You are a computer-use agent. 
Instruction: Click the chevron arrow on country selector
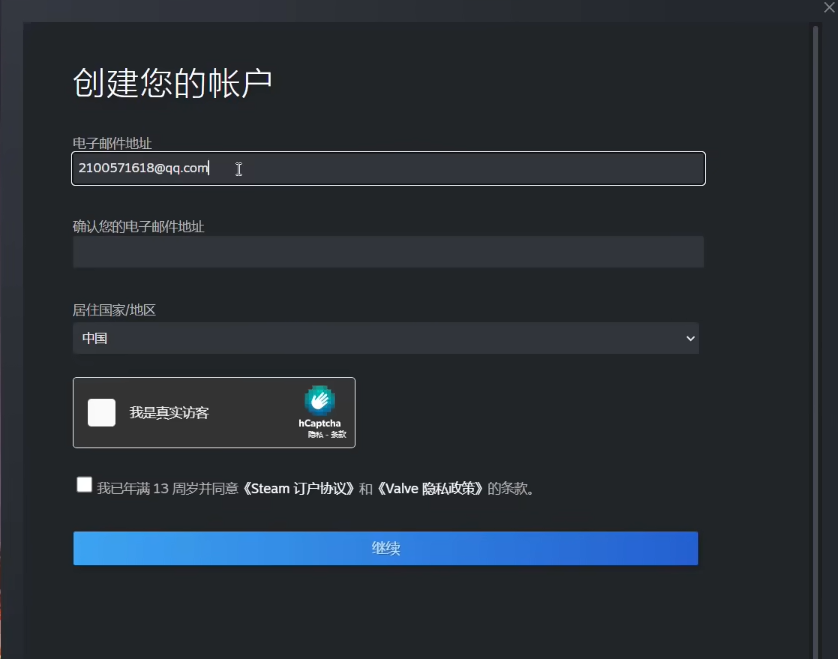(x=690, y=339)
